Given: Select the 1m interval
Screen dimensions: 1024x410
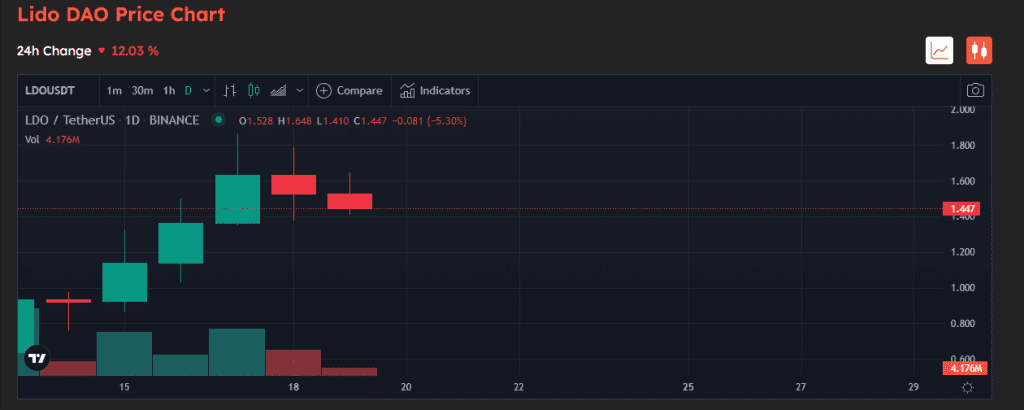Looking at the screenshot, I should tap(114, 91).
